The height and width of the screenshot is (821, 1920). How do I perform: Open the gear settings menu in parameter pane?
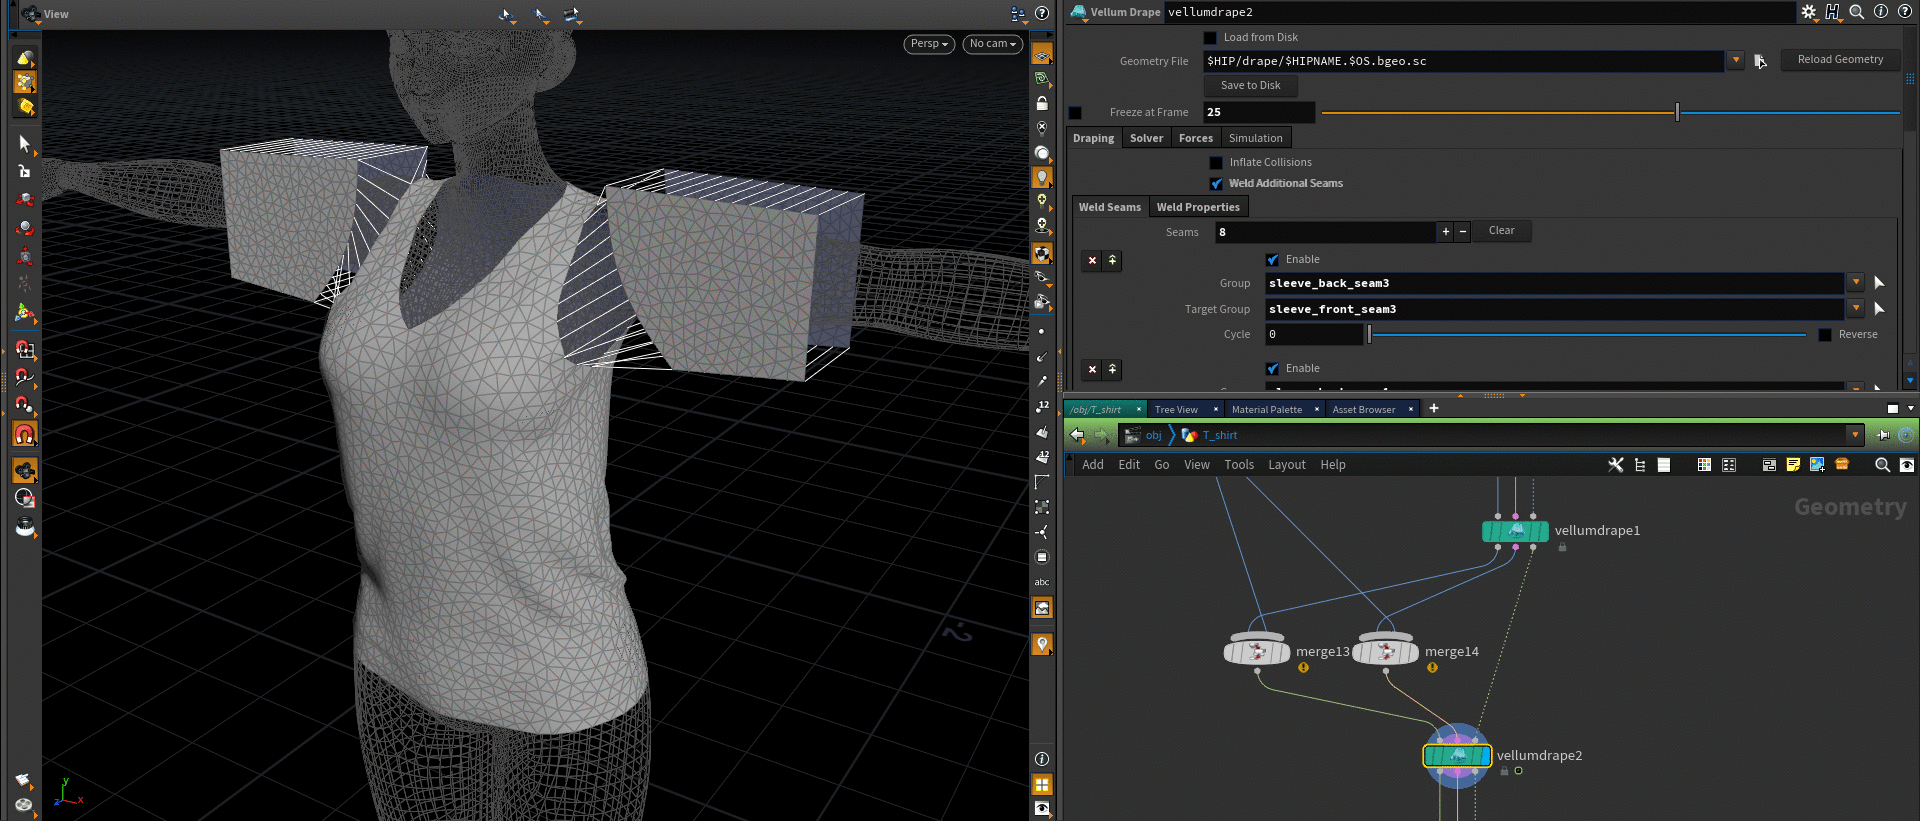(1809, 12)
